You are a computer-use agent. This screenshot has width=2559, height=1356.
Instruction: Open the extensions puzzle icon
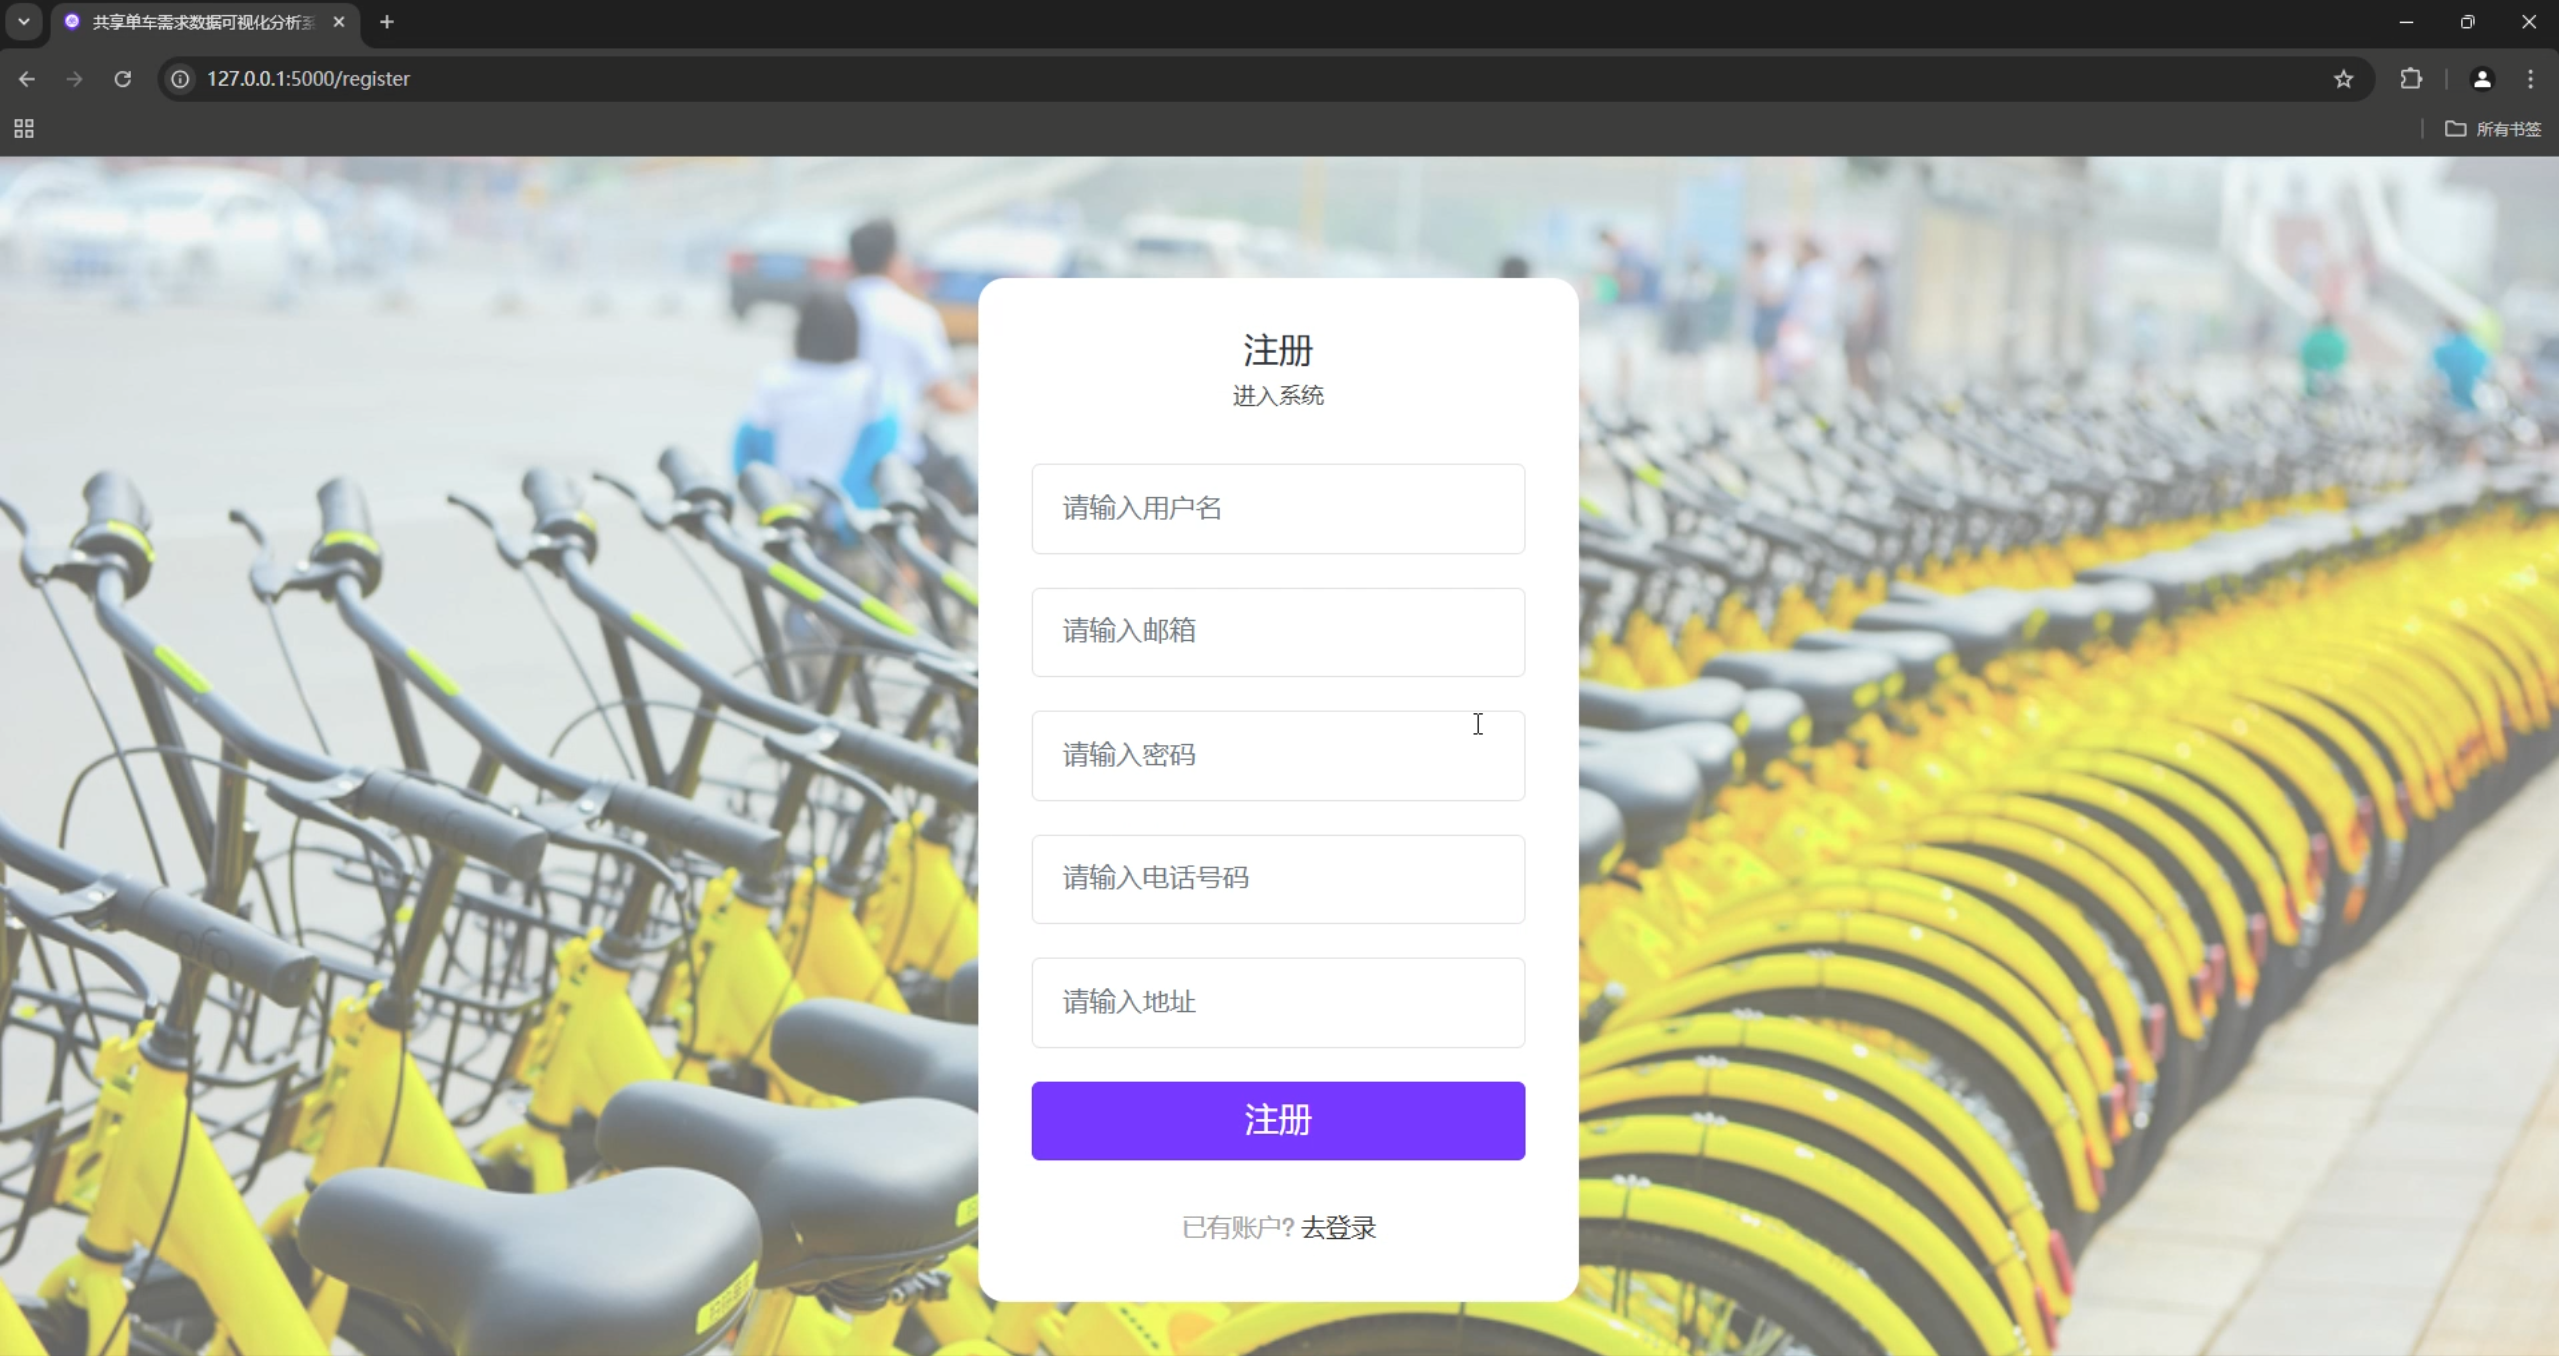2411,79
